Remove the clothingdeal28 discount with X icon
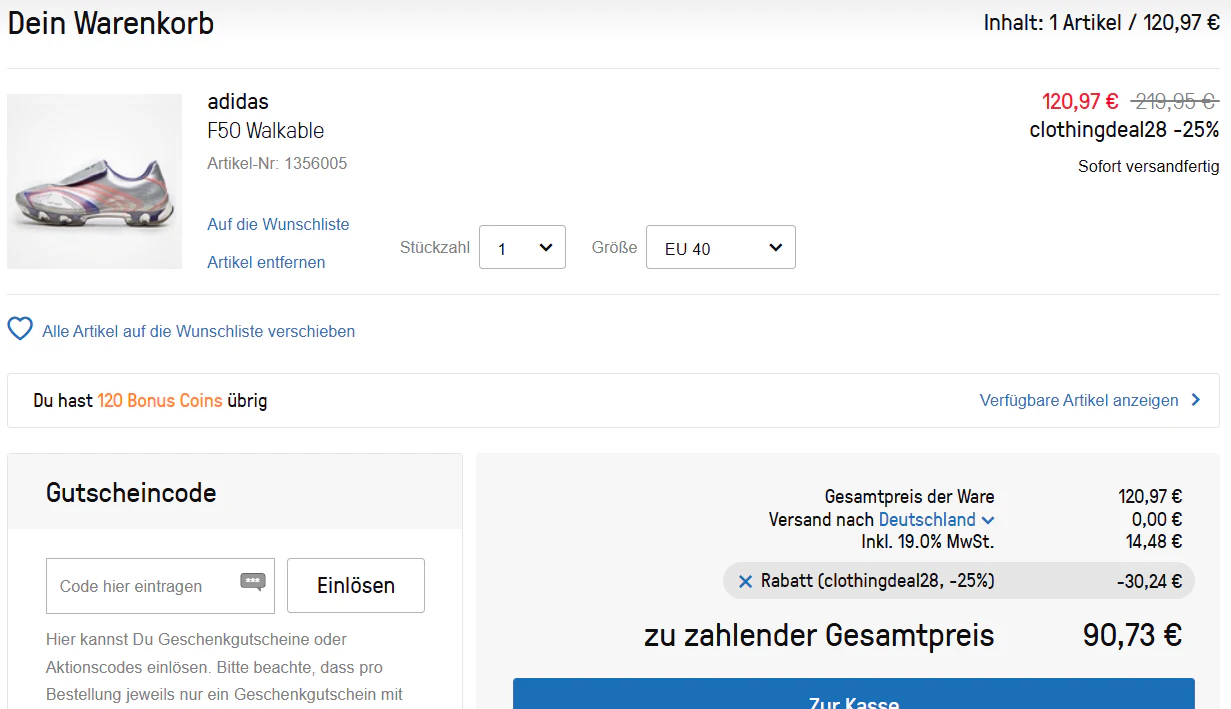Viewport: 1231px width, 709px height. [x=745, y=581]
